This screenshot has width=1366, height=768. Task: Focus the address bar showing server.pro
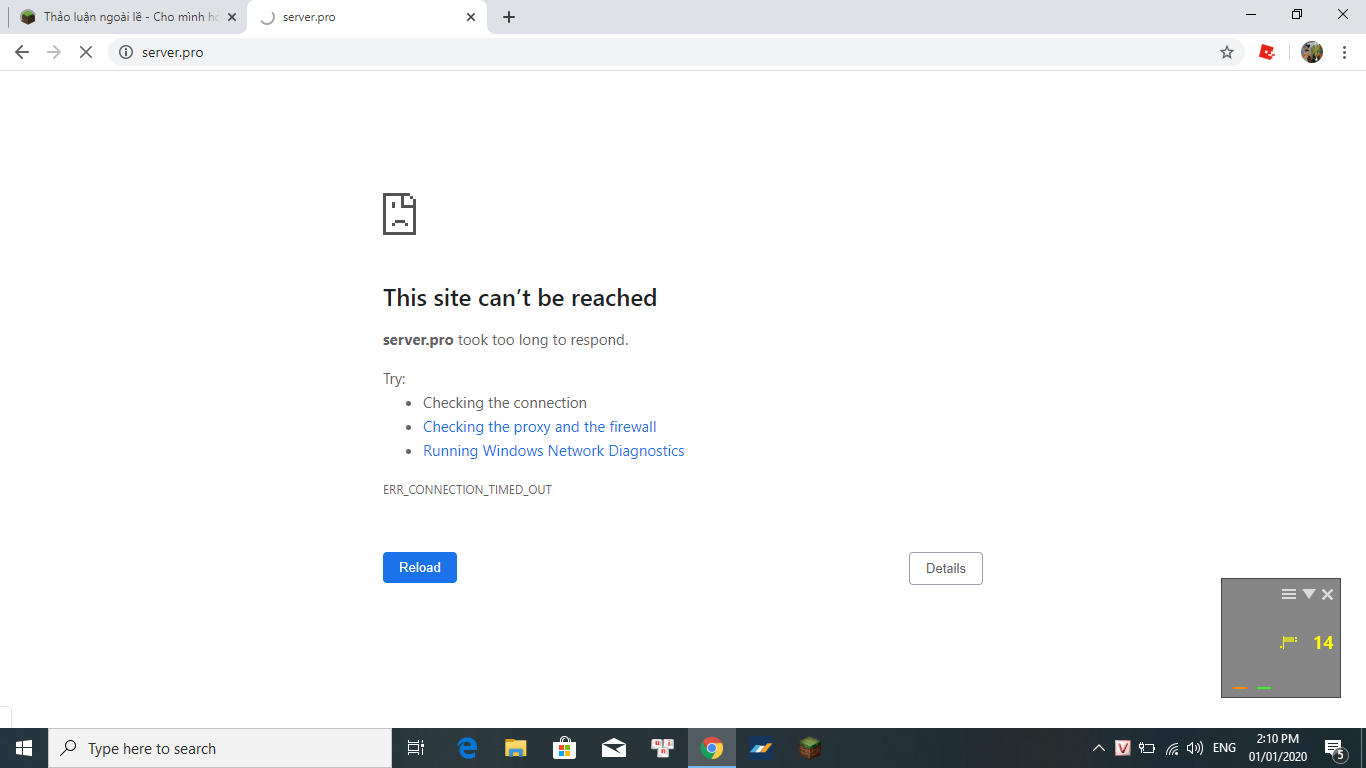676,52
